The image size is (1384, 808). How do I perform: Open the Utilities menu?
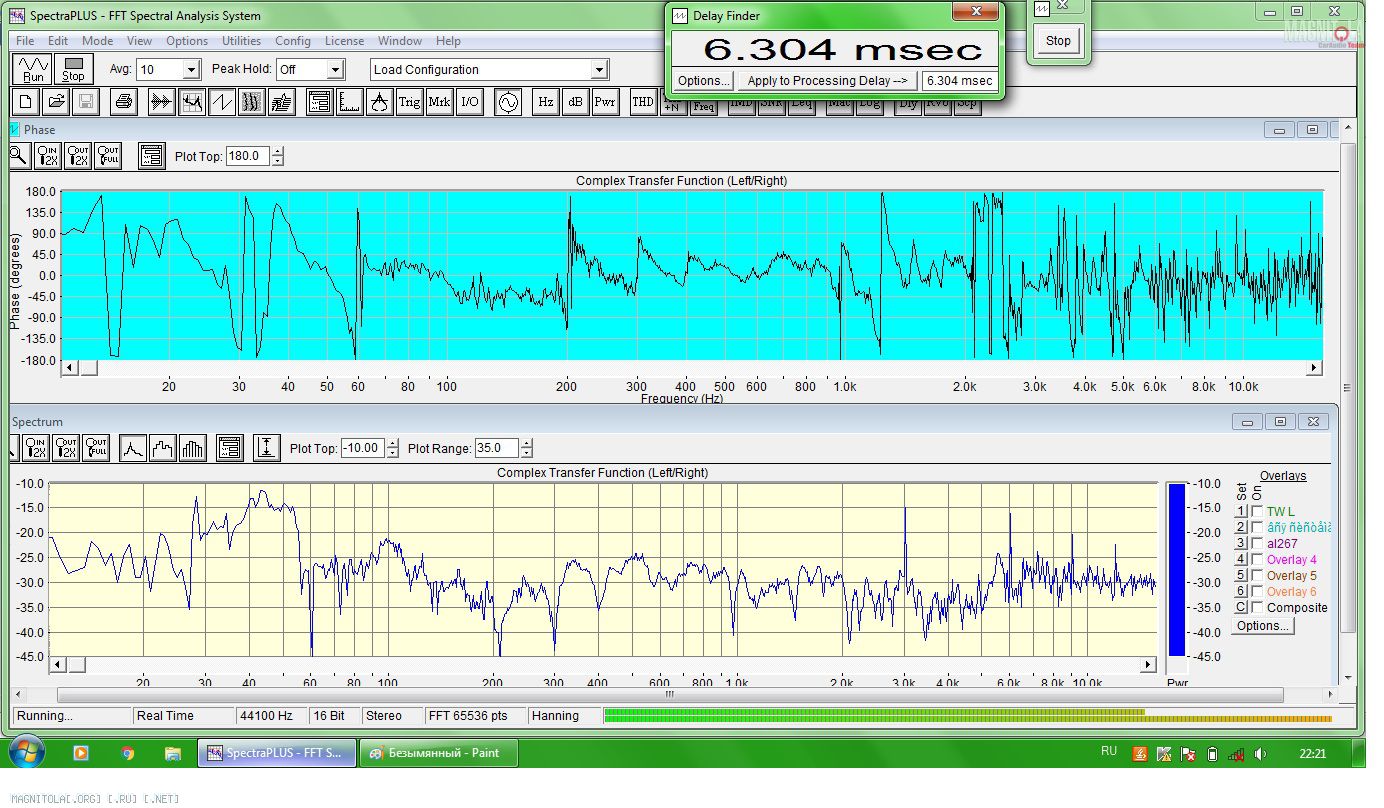(241, 41)
